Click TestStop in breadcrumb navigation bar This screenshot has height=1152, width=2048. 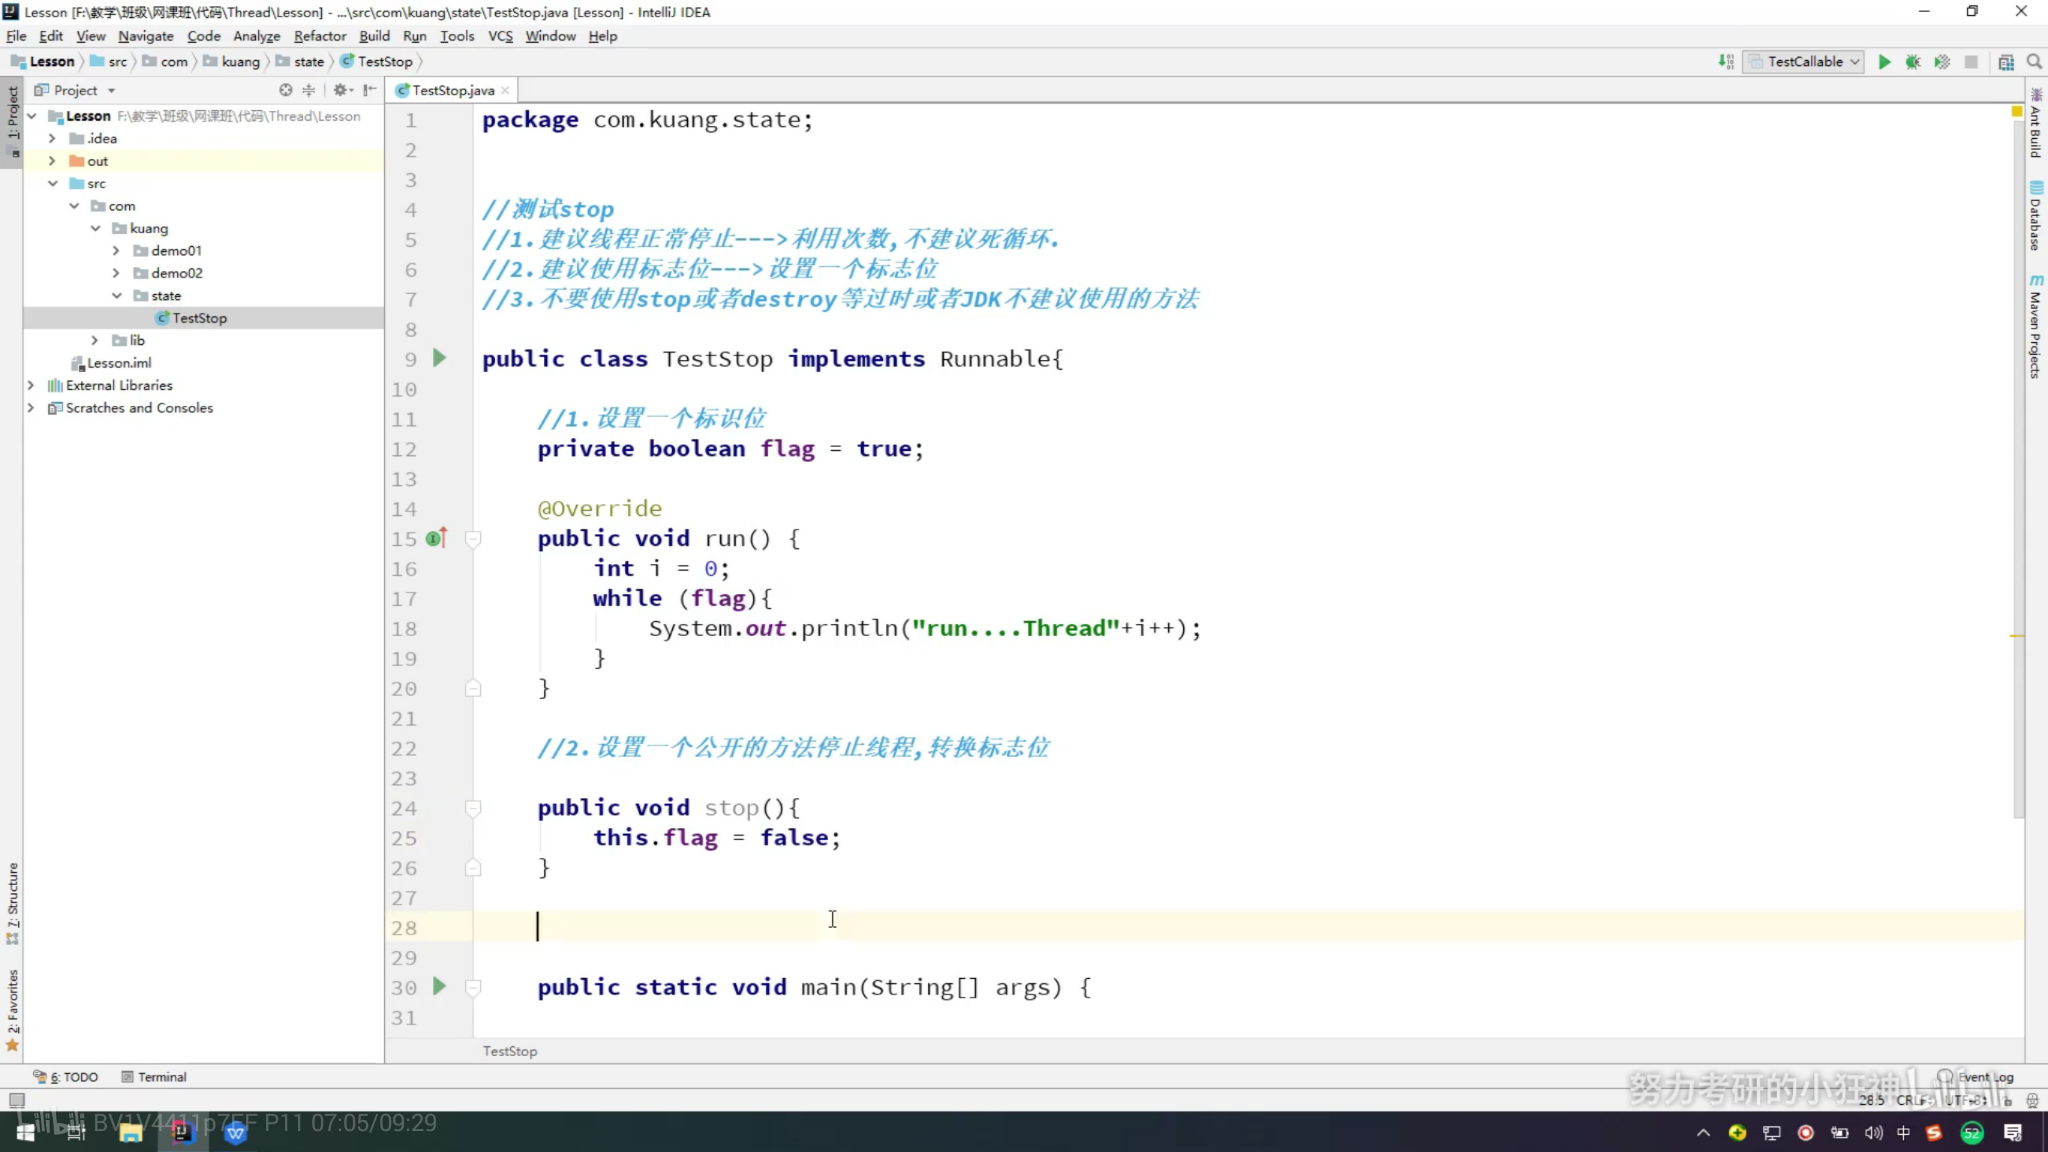[377, 62]
